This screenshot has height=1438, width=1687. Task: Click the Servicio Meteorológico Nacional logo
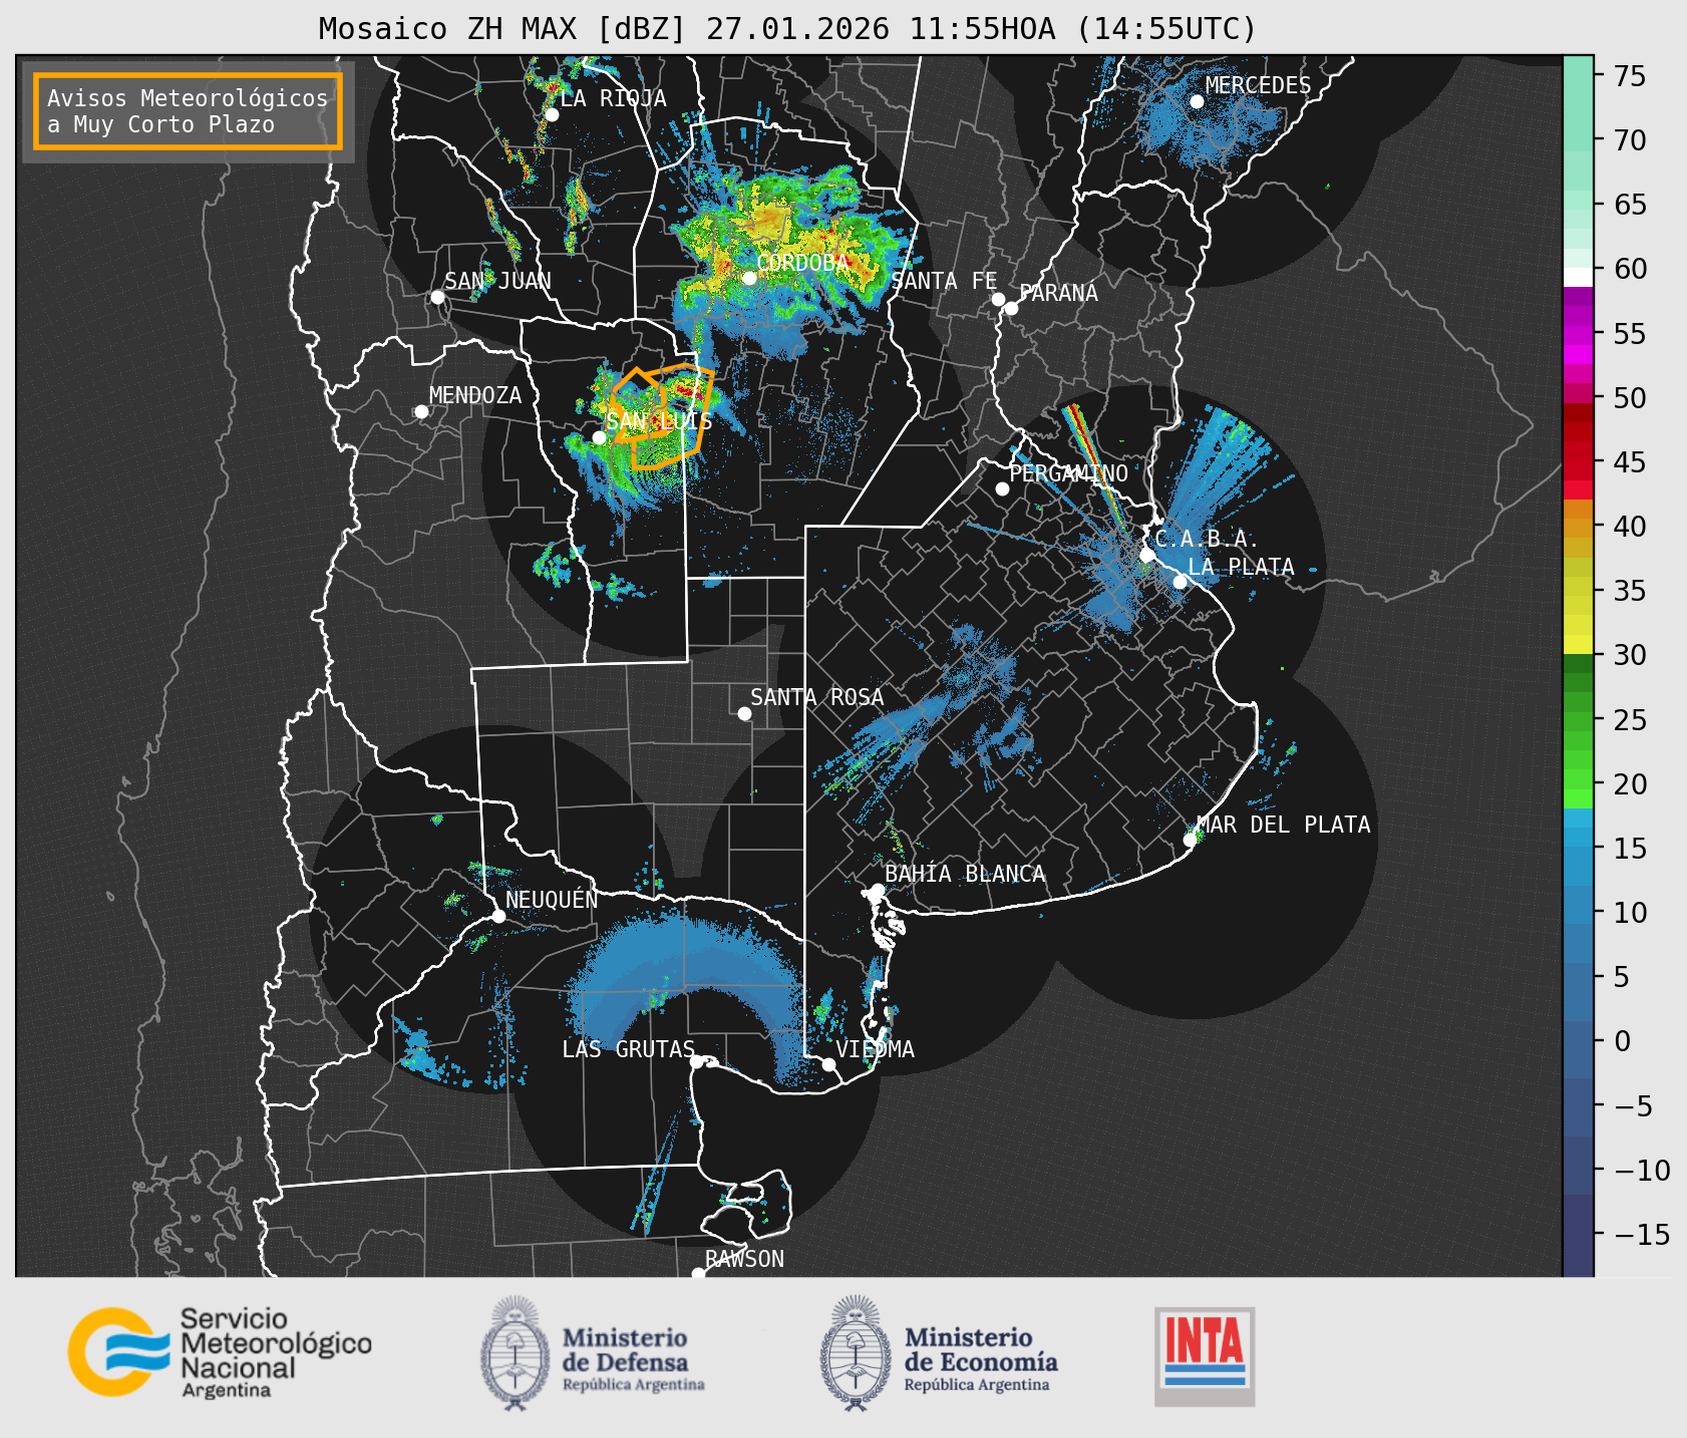click(220, 1352)
